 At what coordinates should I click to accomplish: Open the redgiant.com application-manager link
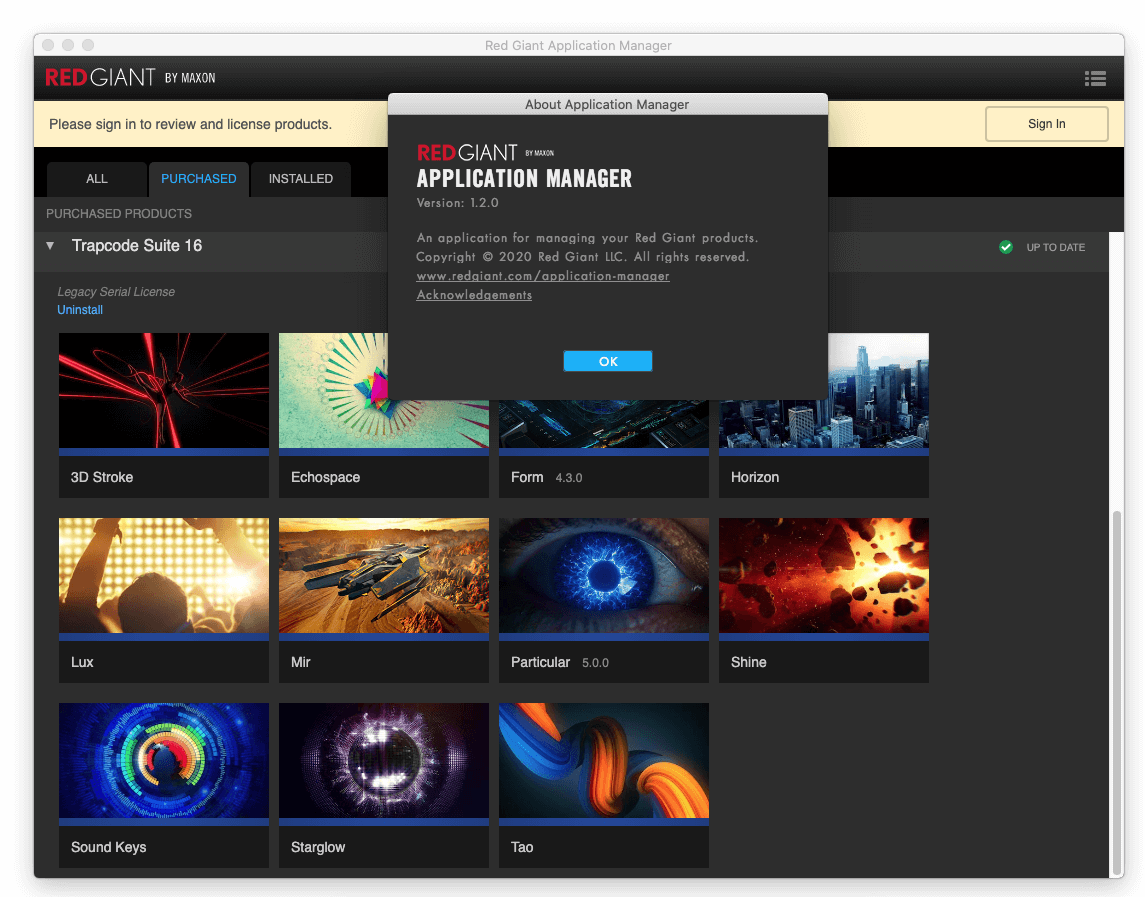pyautogui.click(x=543, y=276)
